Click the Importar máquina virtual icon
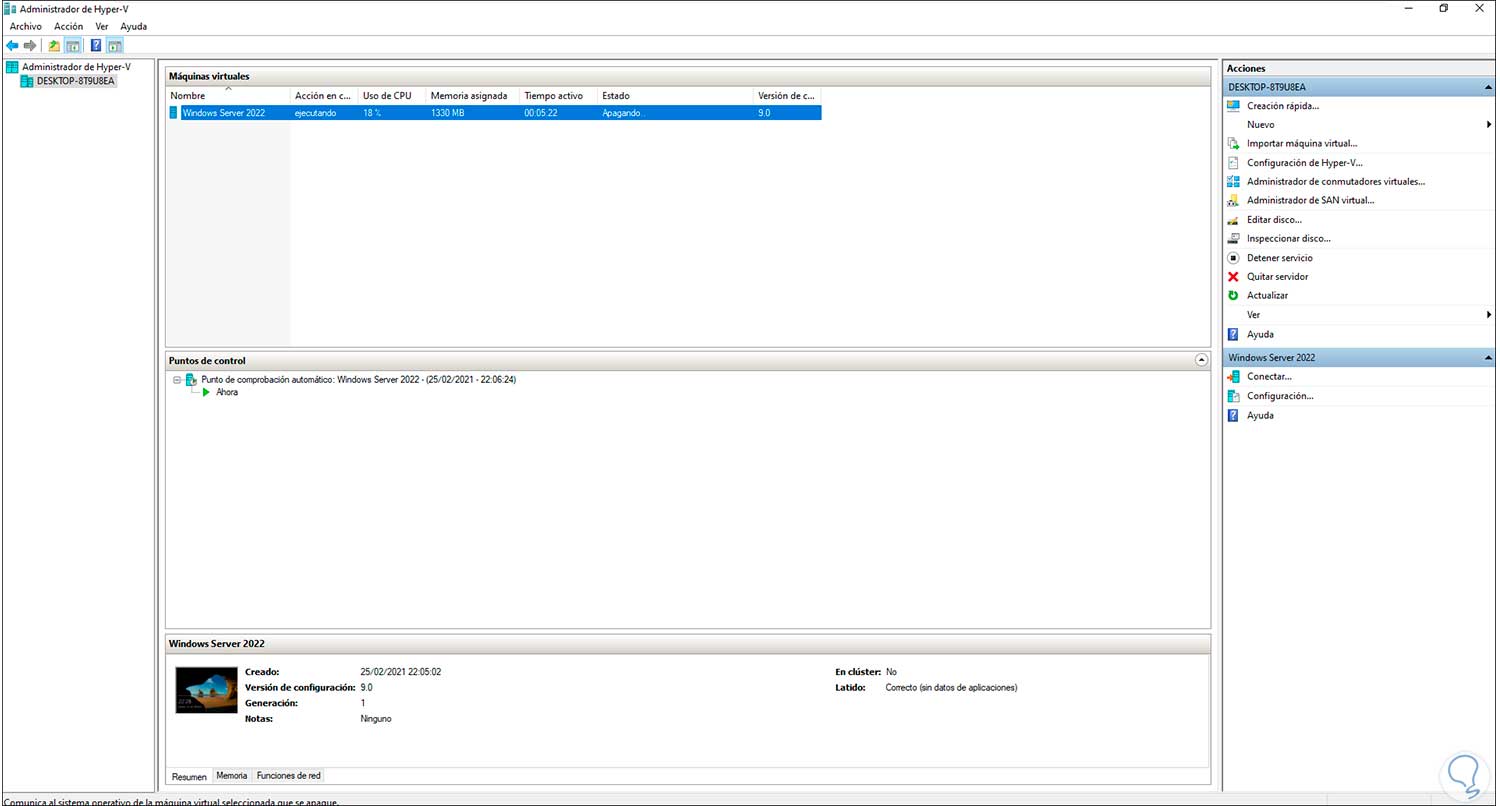The image size is (1500, 806). [1233, 144]
